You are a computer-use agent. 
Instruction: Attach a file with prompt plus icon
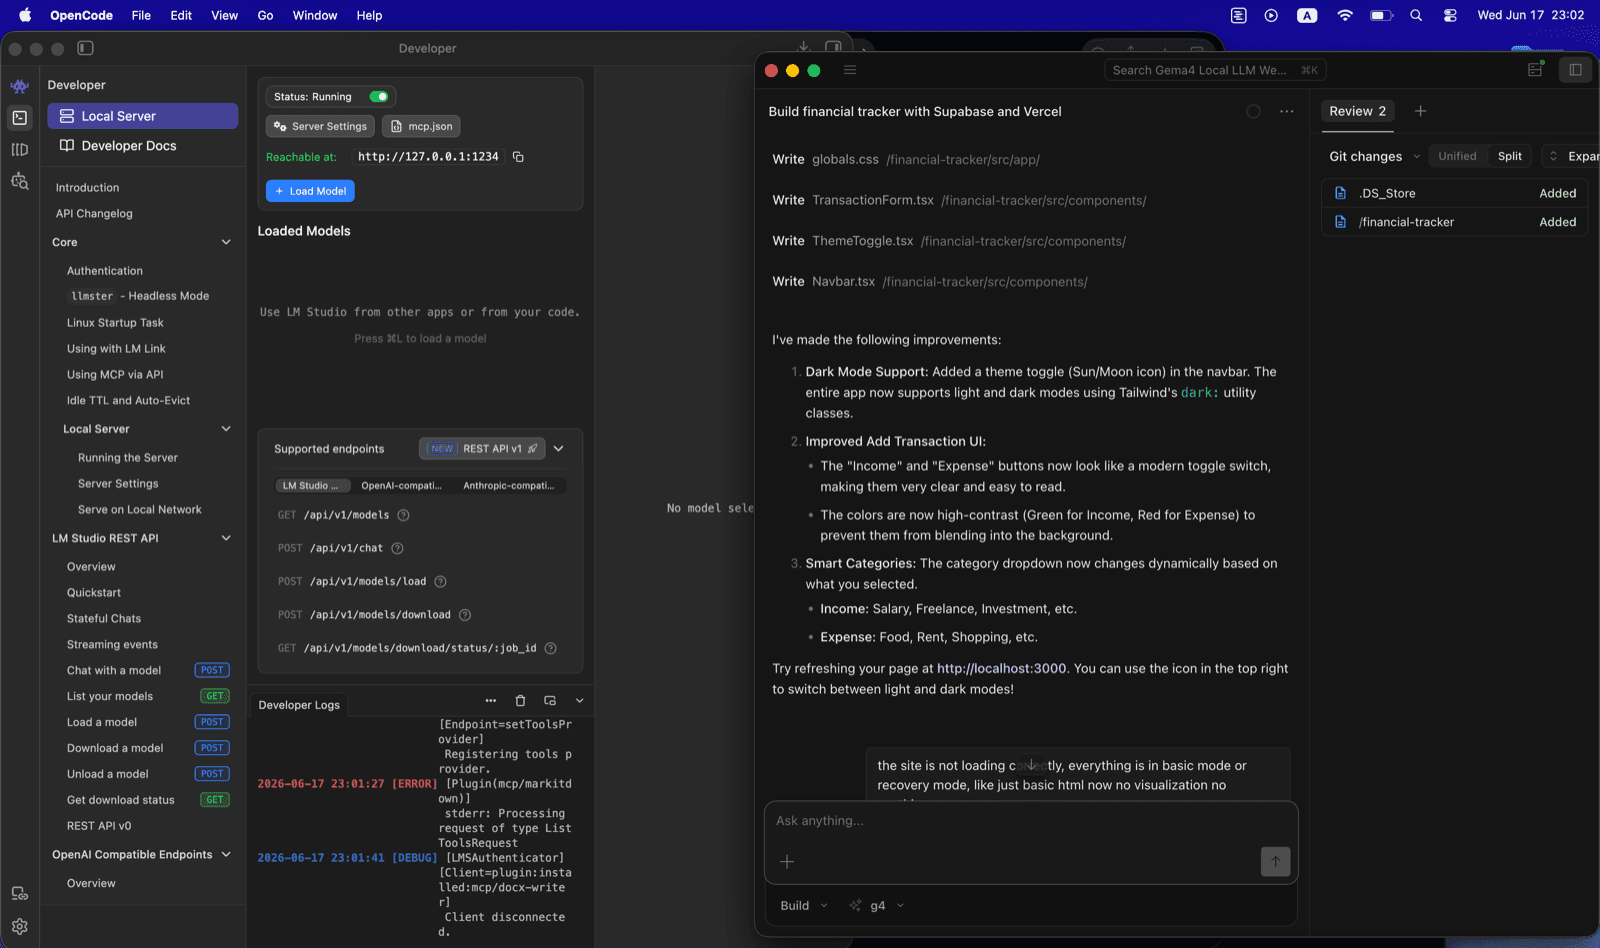[787, 862]
